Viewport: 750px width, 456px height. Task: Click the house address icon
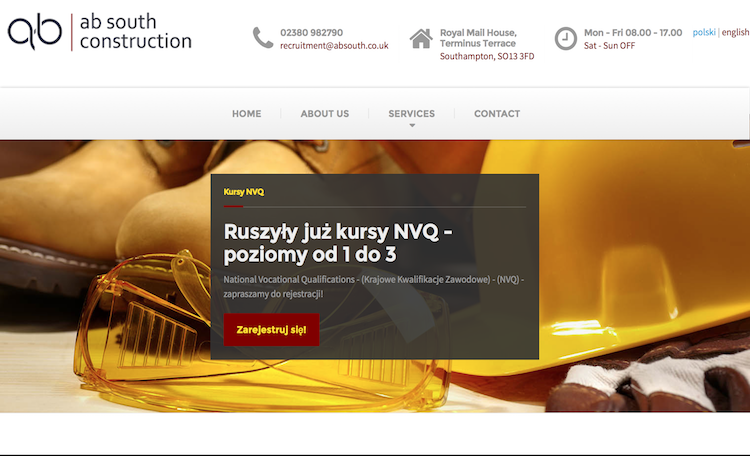[x=421, y=39]
